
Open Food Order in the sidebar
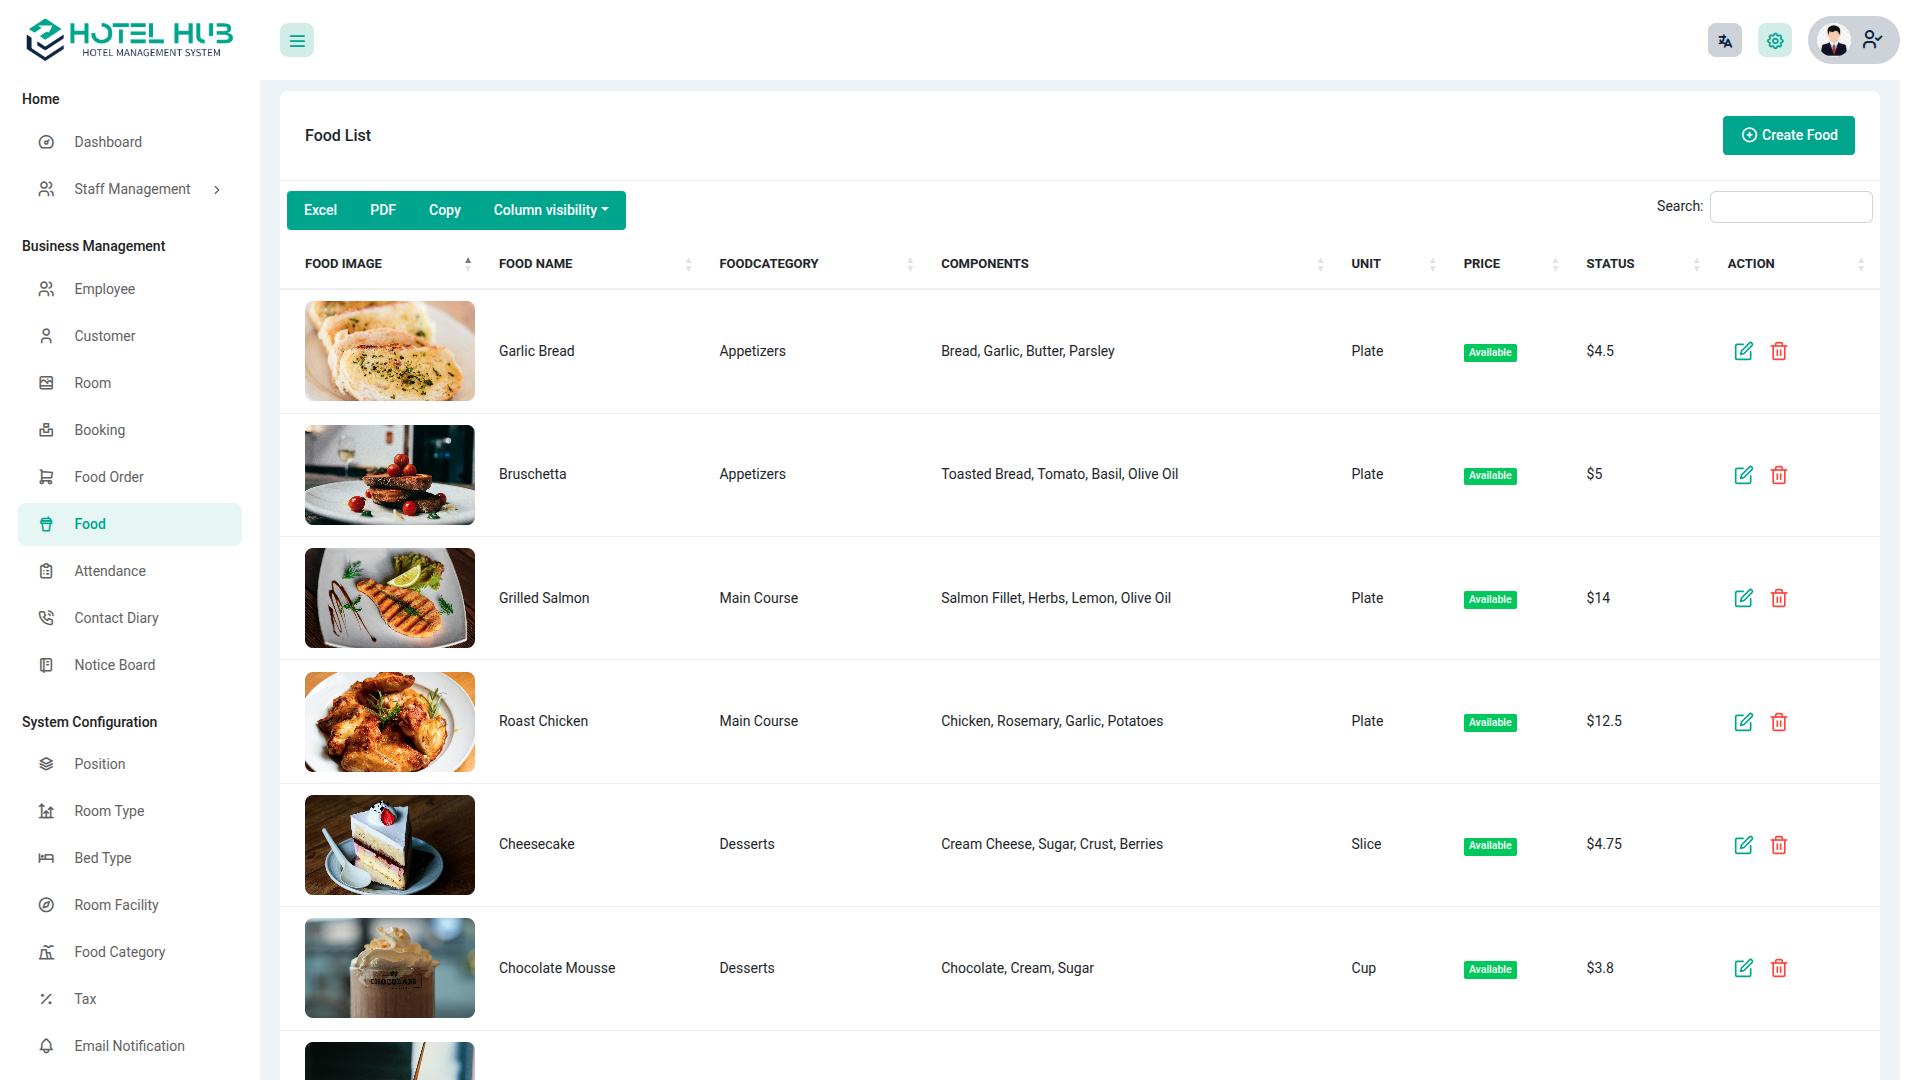tap(109, 477)
